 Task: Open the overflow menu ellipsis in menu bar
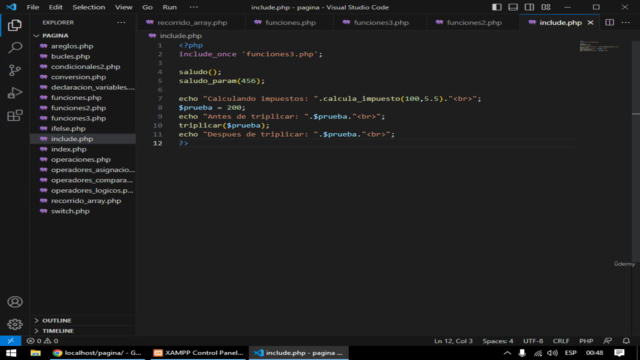click(193, 7)
